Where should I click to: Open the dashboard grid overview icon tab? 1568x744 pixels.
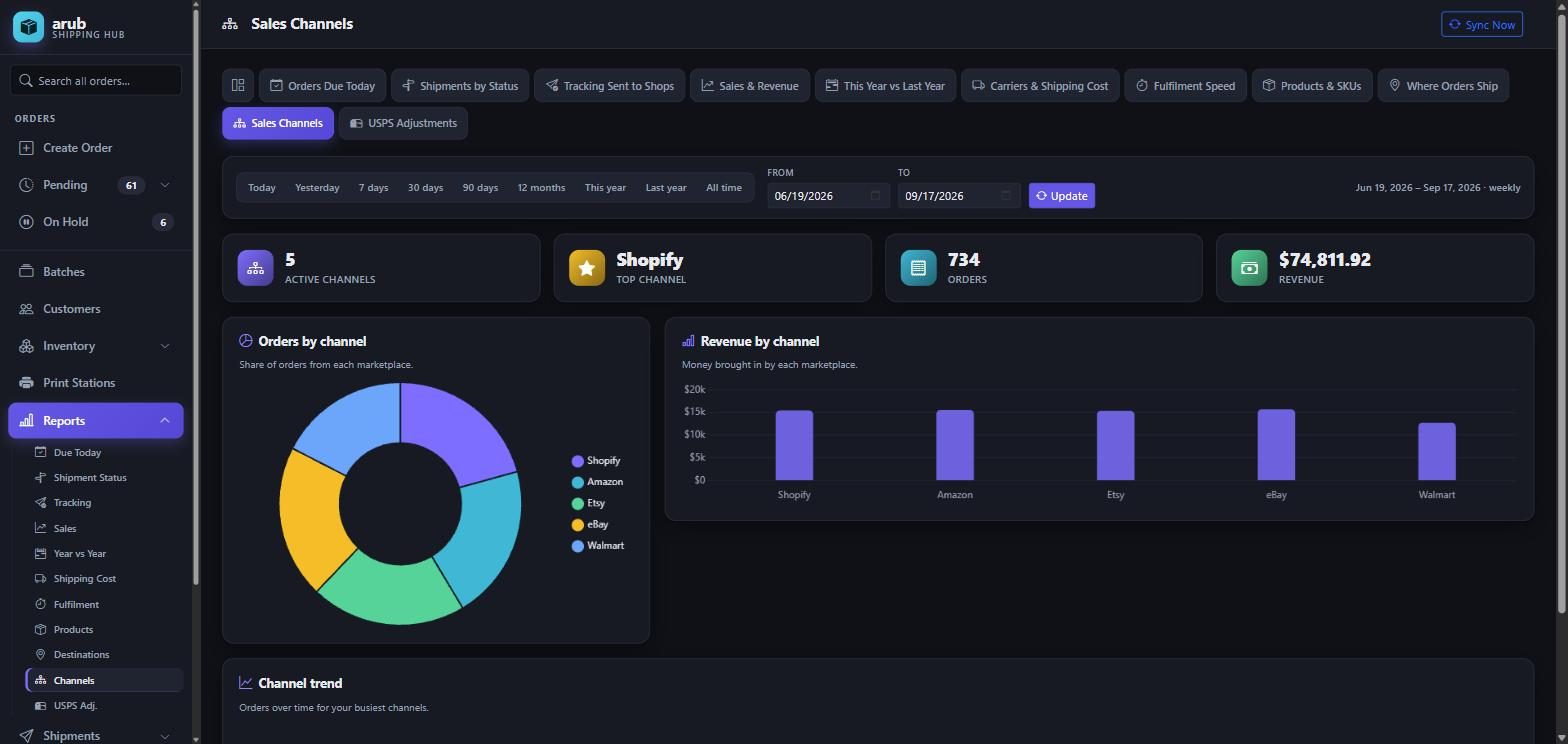238,85
